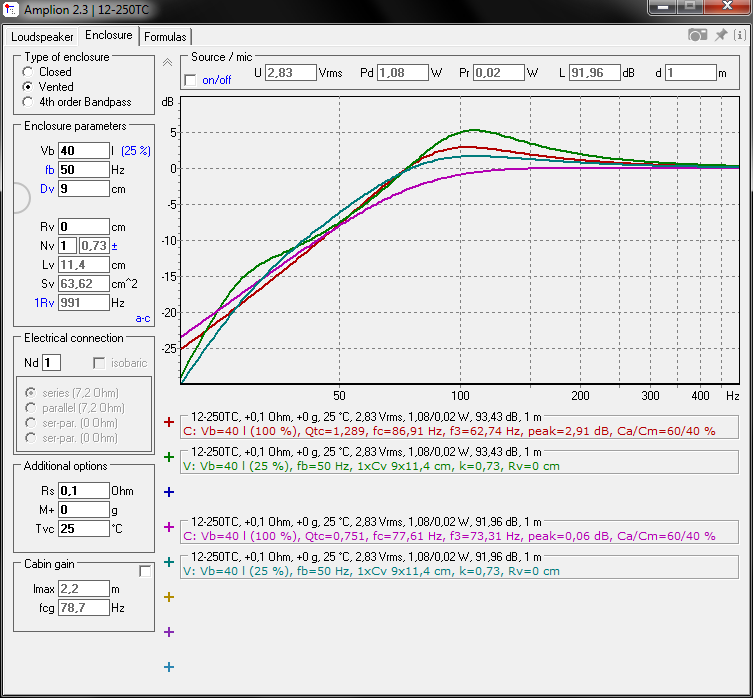Click the U voltage field
Screen dimensions: 753x698
pyautogui.click(x=291, y=73)
